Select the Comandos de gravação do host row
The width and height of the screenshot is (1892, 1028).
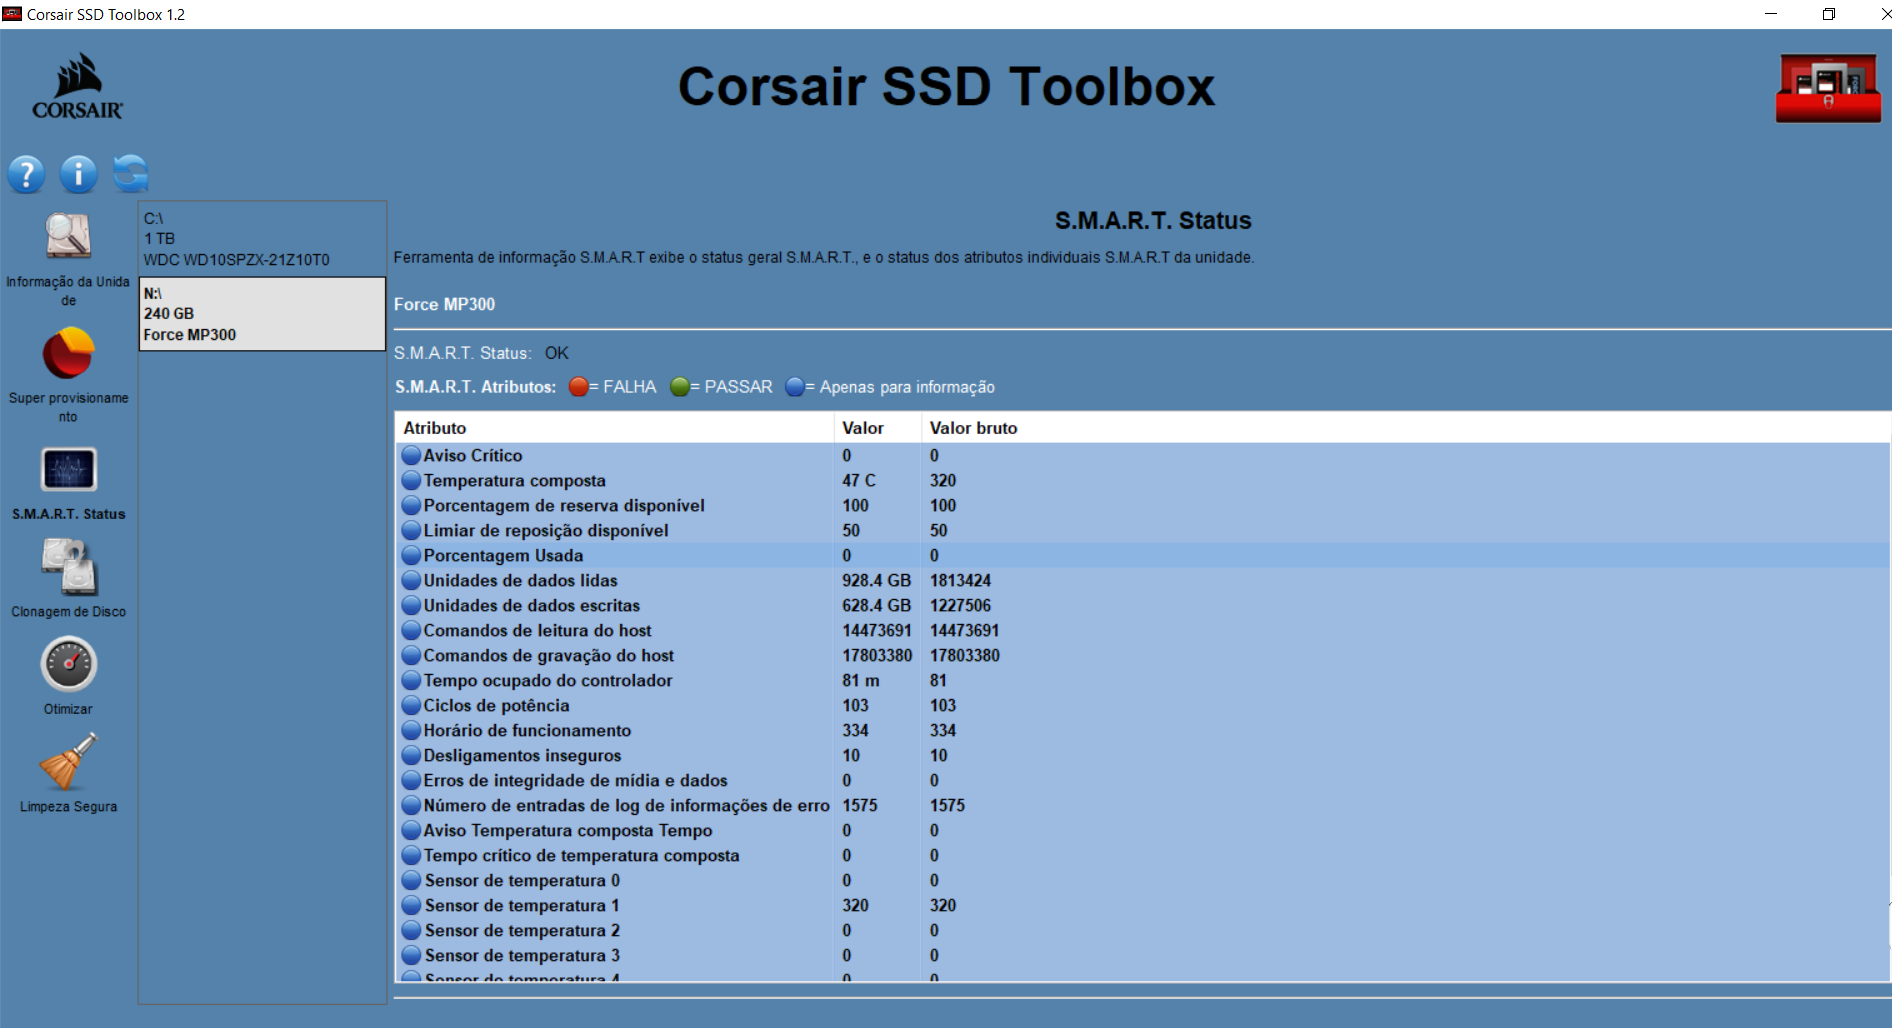point(1142,655)
